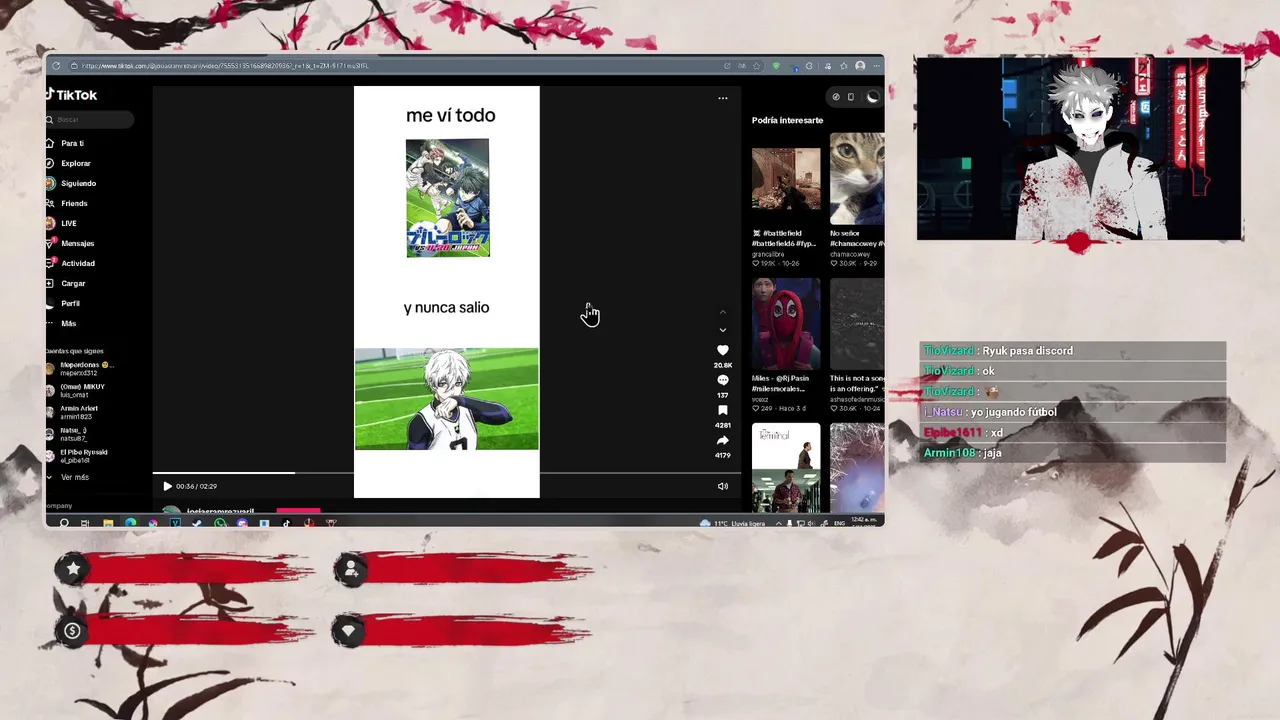Open the Miles Morales suggested video

point(786,324)
